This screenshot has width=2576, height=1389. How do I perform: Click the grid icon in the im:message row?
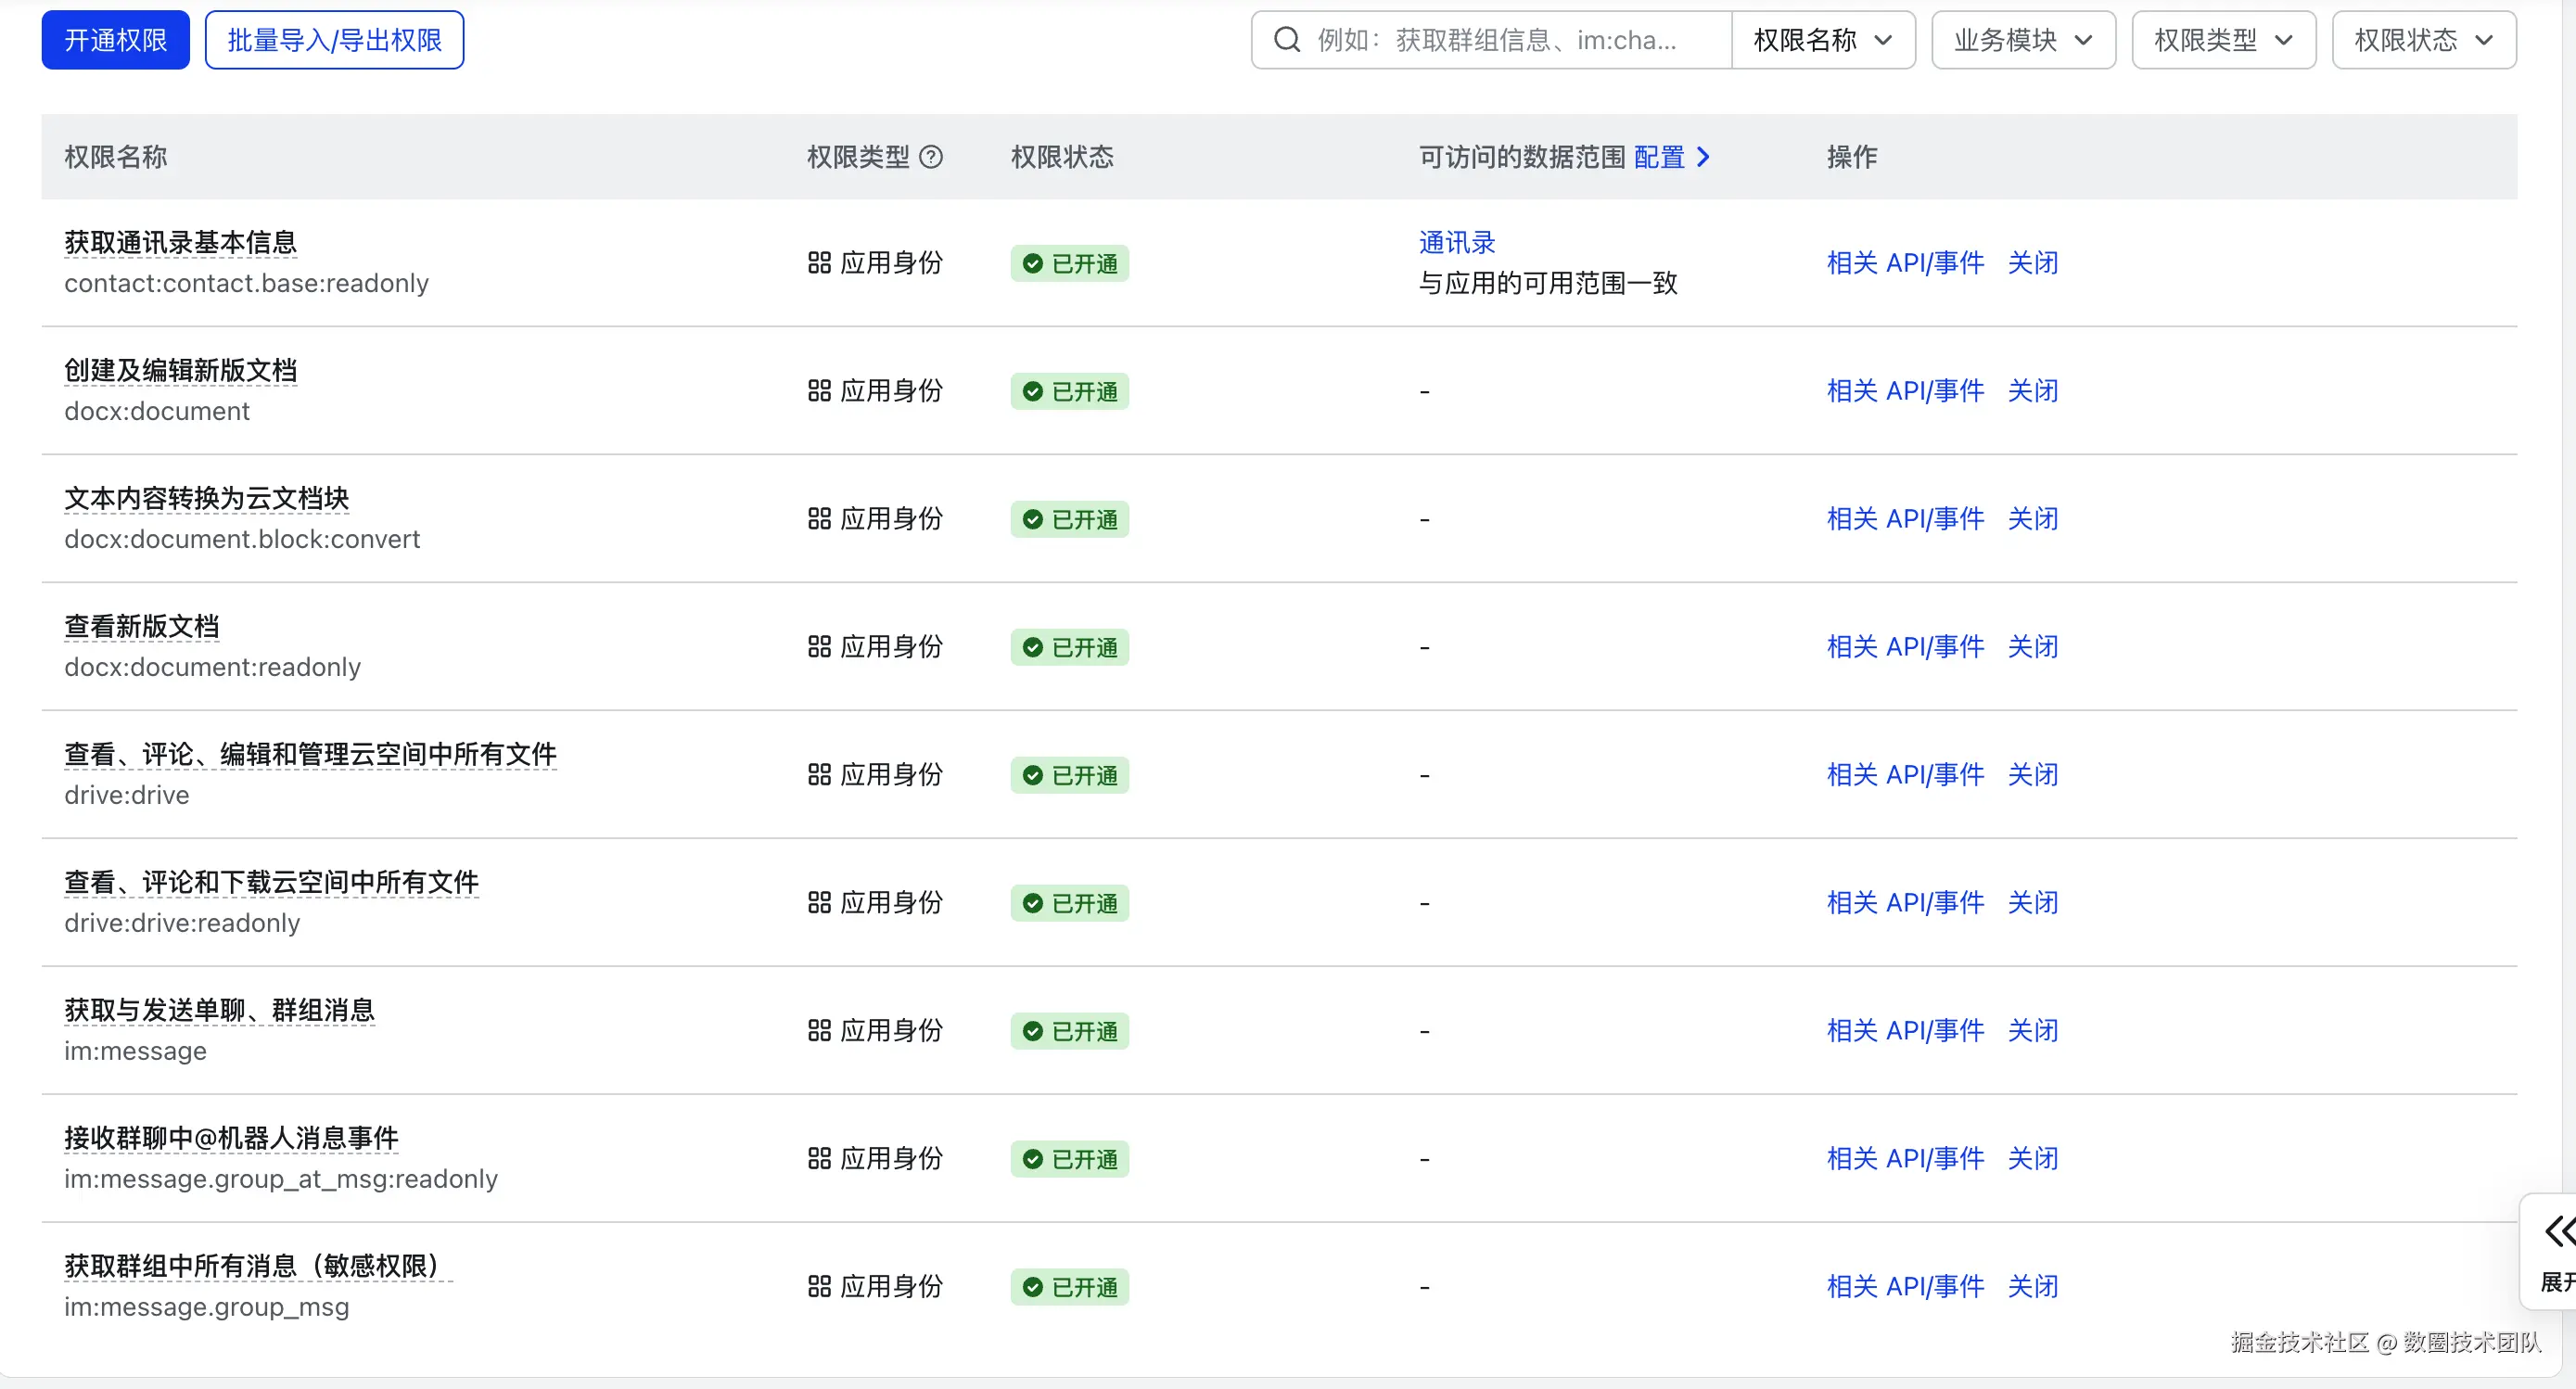coord(819,1031)
